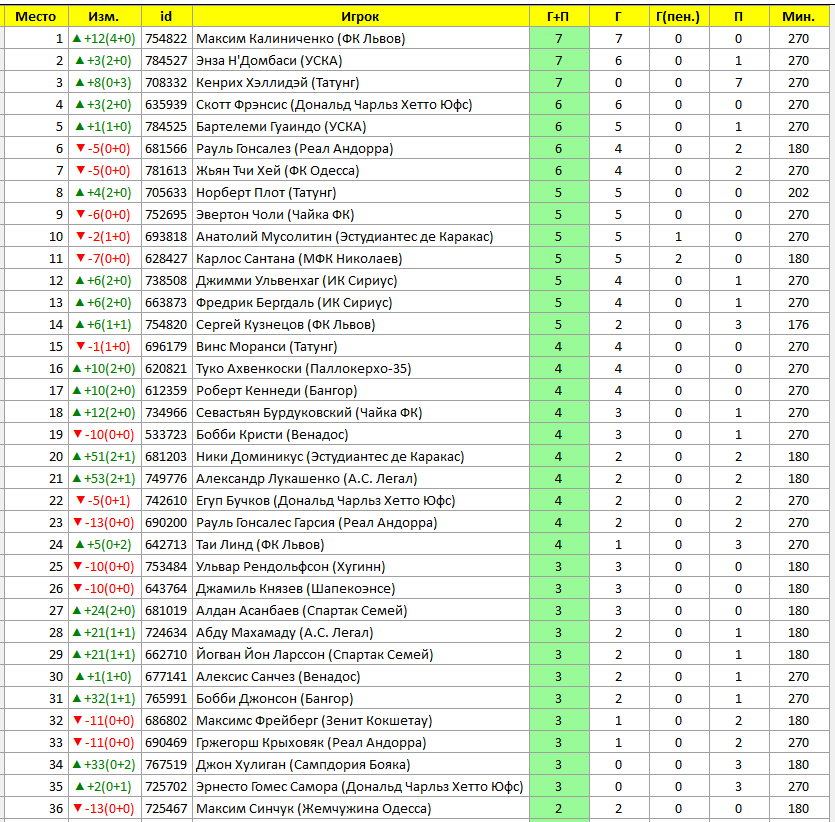Image resolution: width=835 pixels, height=822 pixels.
Task: Click the 'Г(пен.)' column header
Action: [x=678, y=17]
